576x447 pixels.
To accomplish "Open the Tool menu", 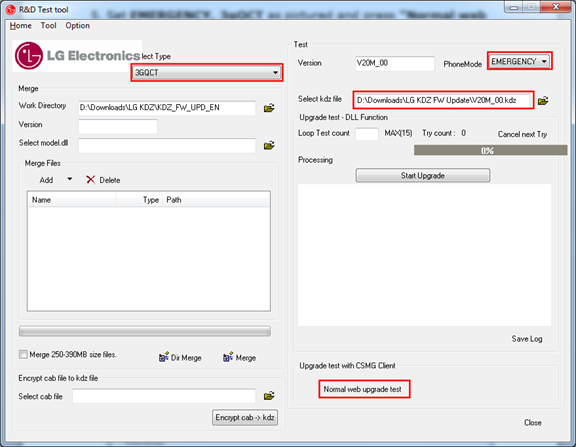I will coord(48,25).
